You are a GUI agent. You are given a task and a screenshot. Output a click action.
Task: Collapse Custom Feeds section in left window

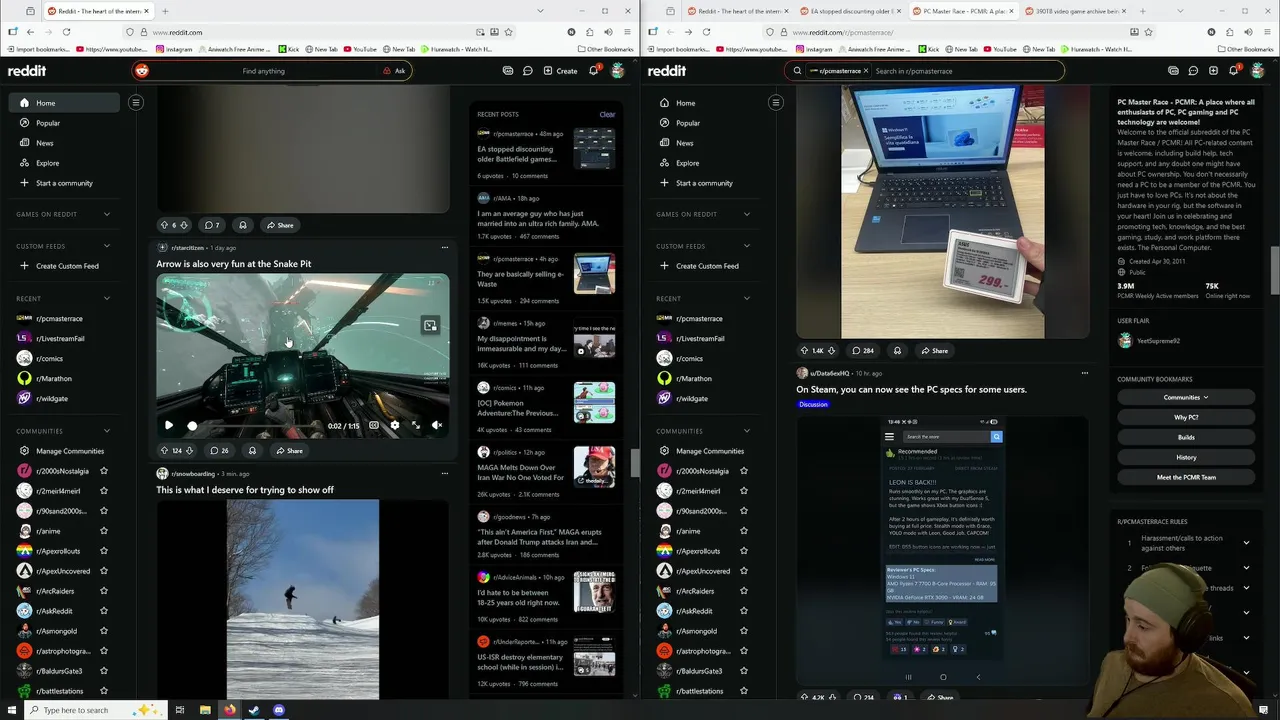pyautogui.click(x=107, y=246)
